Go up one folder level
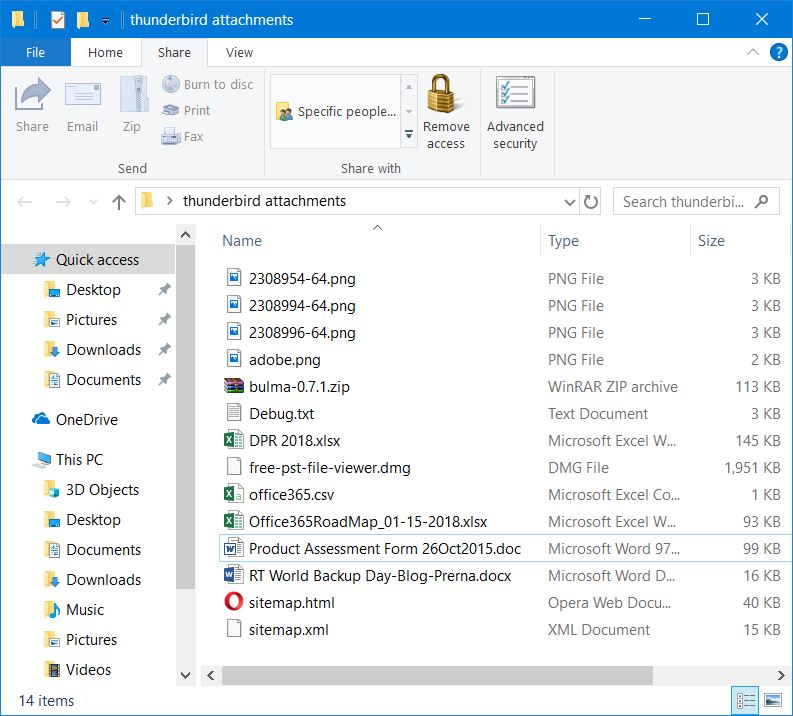 point(119,202)
